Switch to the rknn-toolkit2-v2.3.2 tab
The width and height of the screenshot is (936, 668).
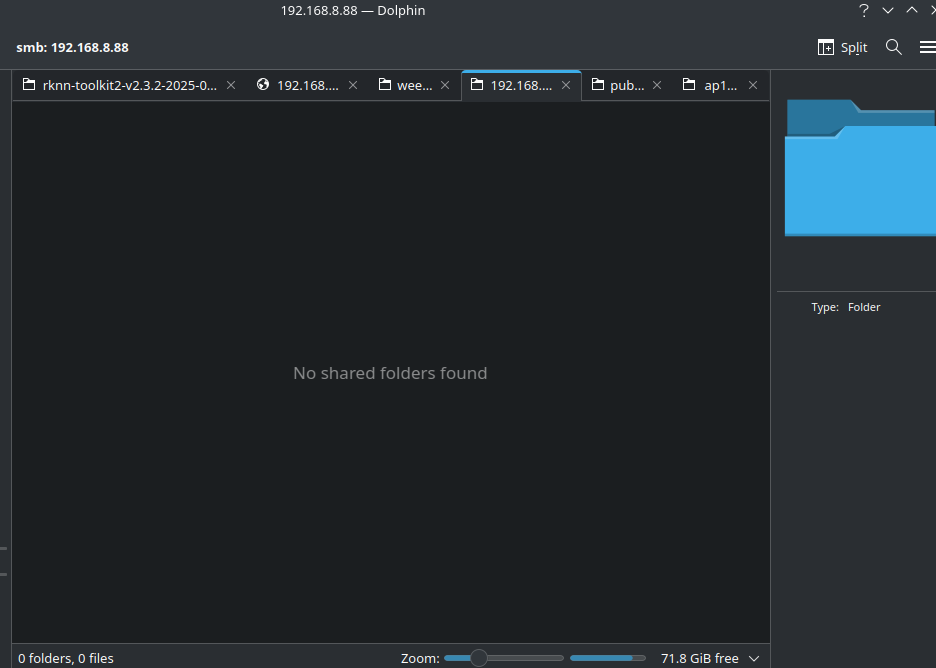(x=130, y=85)
